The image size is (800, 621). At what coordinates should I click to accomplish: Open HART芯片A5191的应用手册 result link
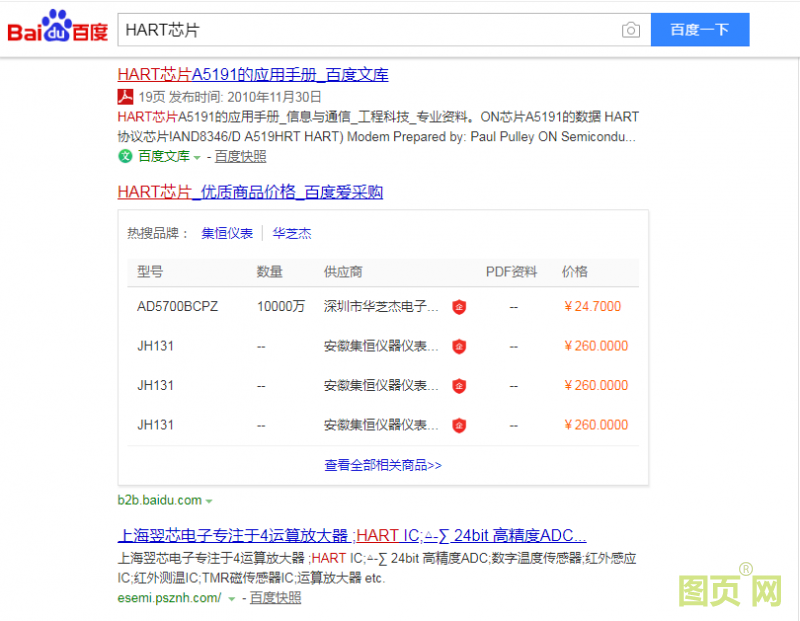[x=252, y=74]
